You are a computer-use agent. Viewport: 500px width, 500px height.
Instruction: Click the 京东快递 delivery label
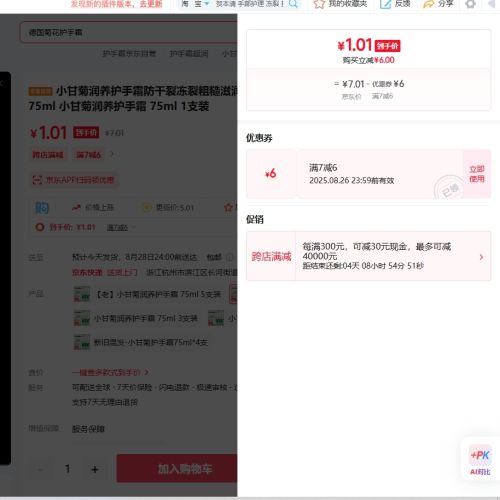coord(87,272)
